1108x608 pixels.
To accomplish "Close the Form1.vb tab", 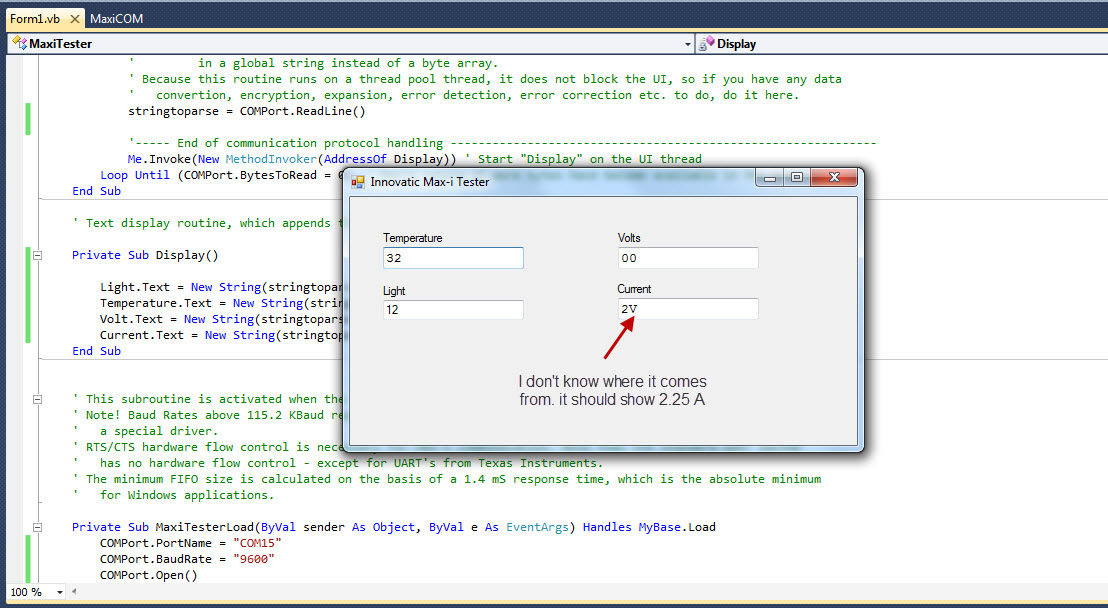I will [x=75, y=19].
